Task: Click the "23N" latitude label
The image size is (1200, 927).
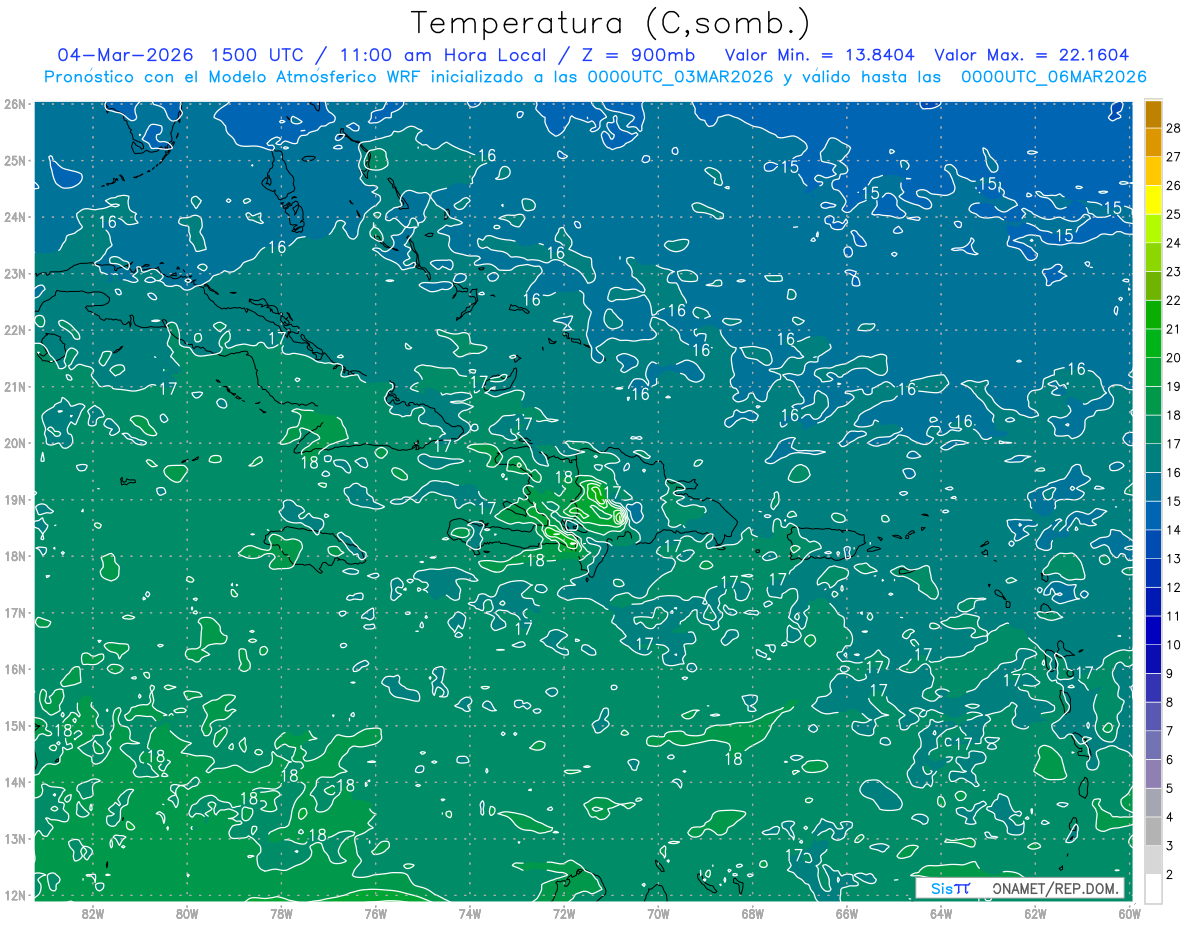Action: click(14, 273)
